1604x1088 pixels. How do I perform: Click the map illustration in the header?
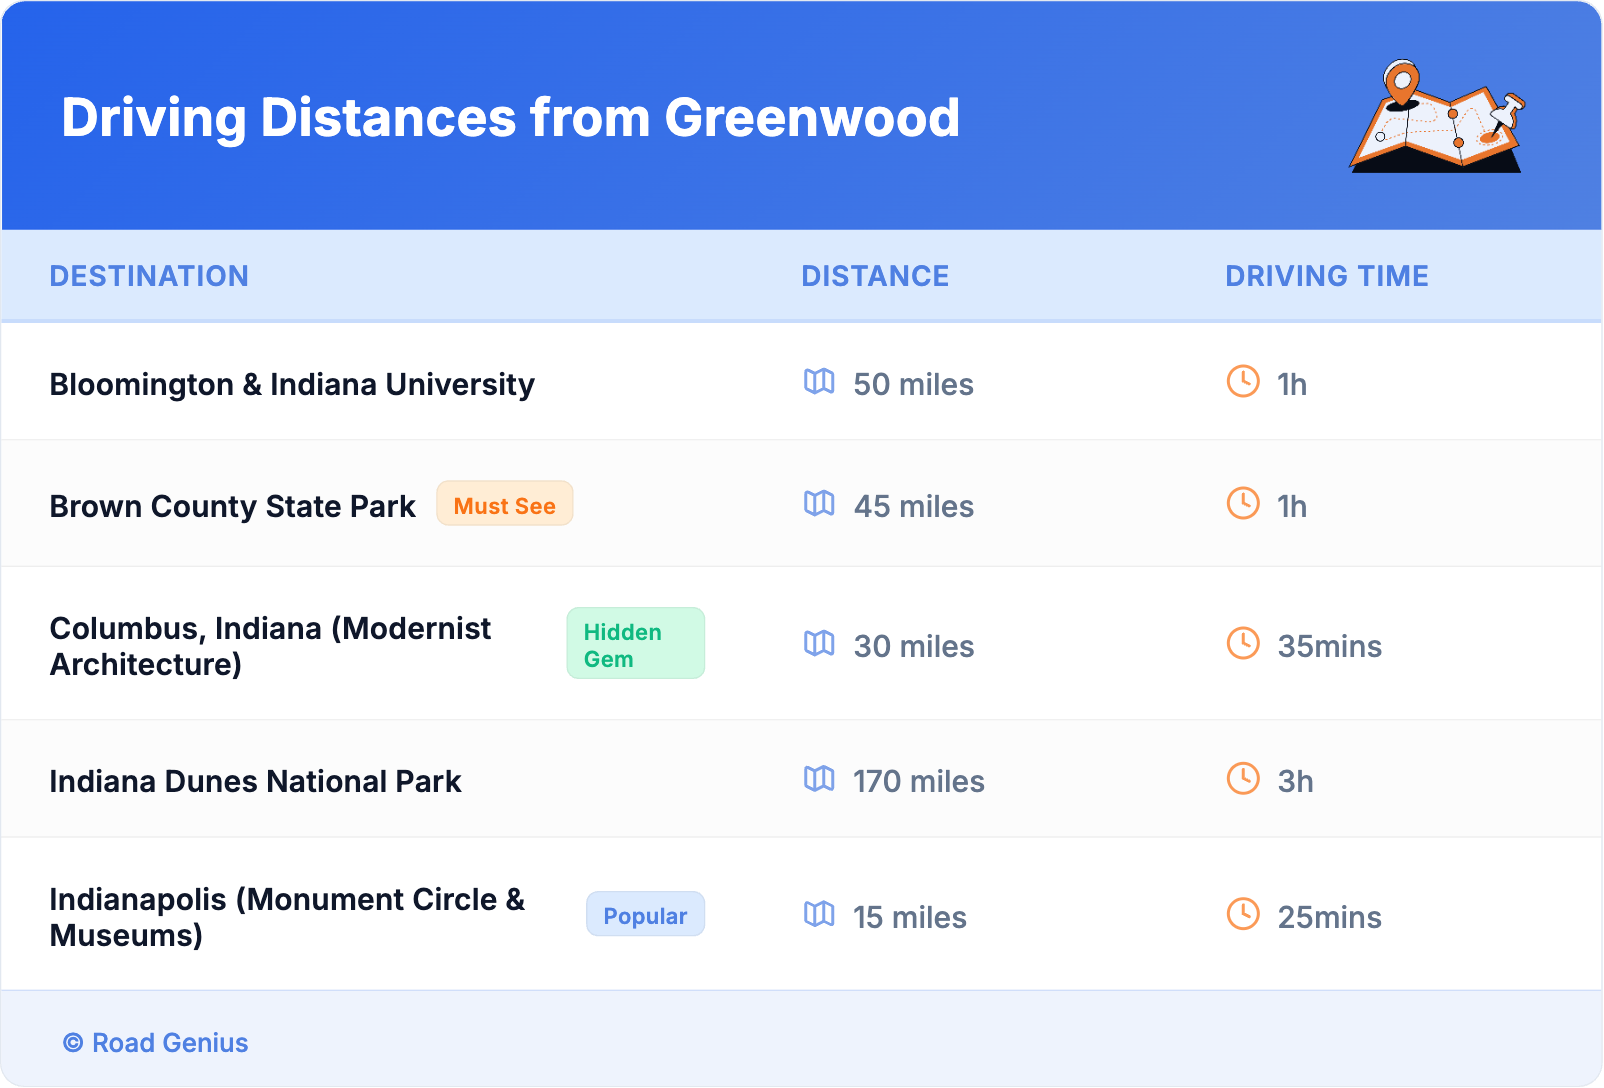pyautogui.click(x=1437, y=118)
